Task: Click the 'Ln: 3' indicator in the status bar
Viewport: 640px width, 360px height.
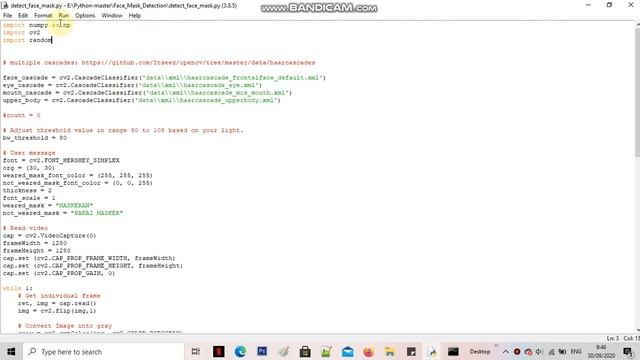Action: pyautogui.click(x=613, y=338)
